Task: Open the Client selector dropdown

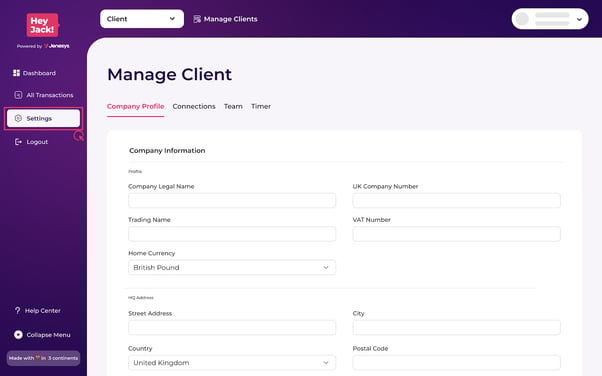Action: [142, 19]
